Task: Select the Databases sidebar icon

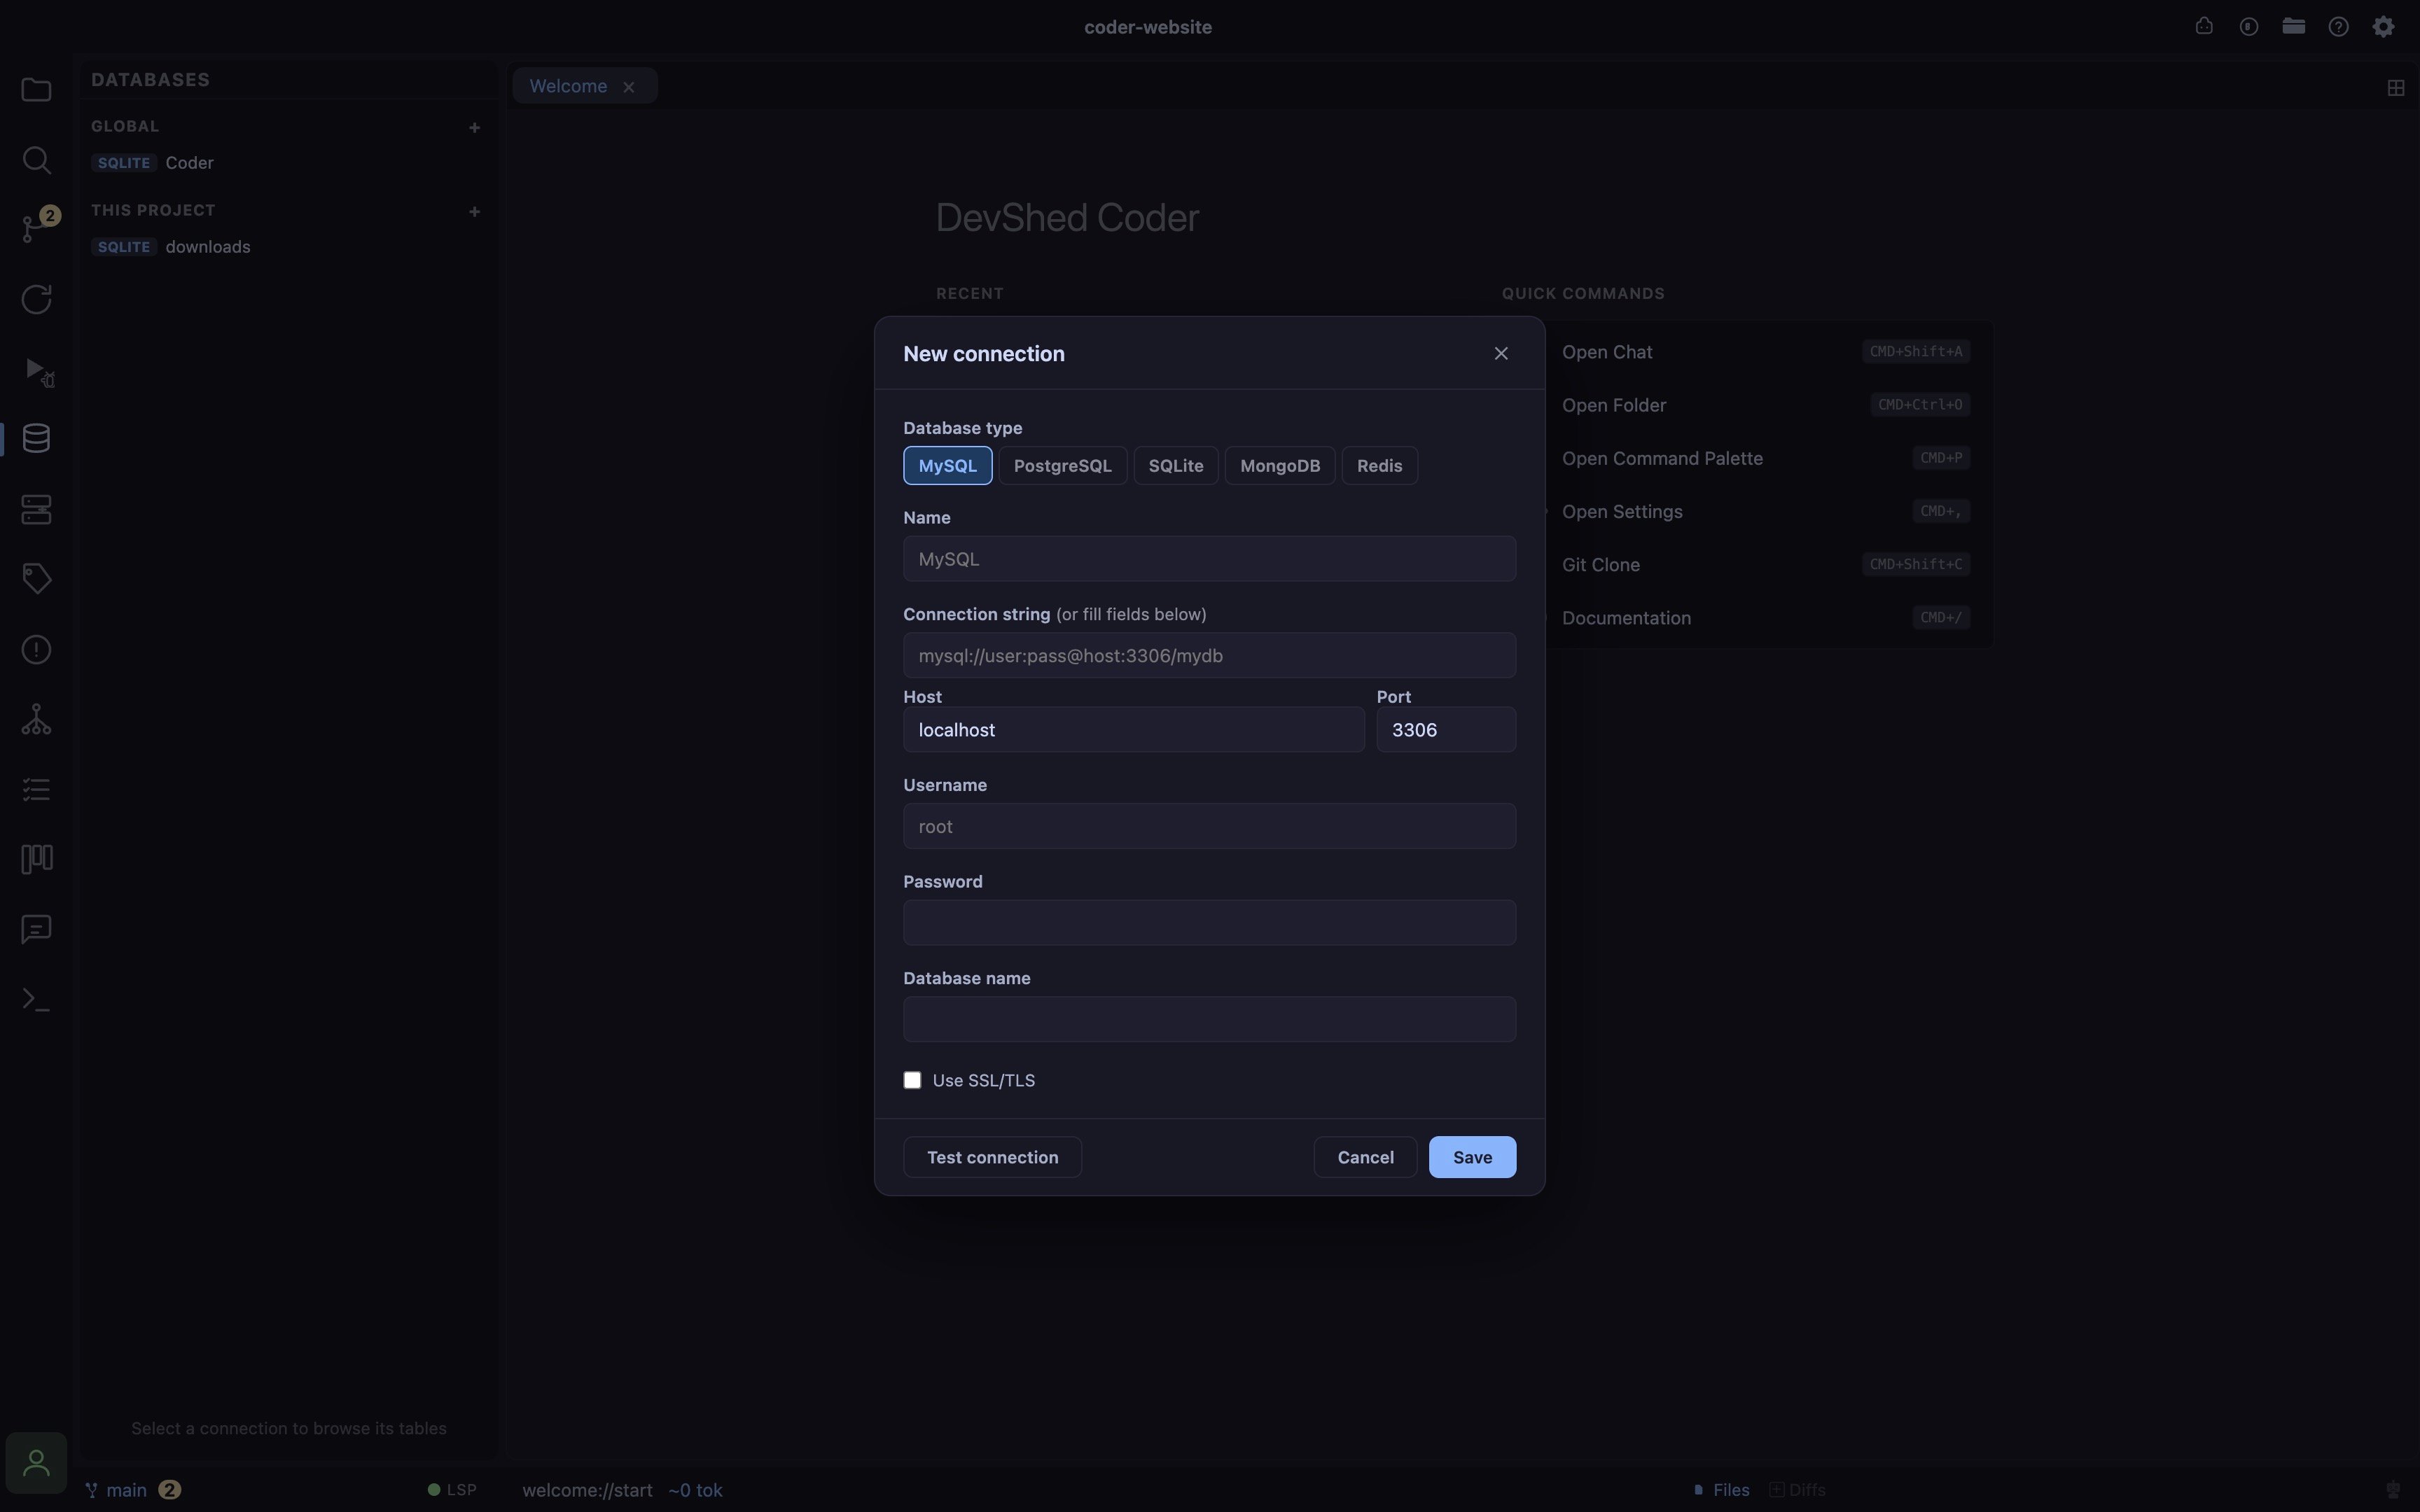Action: 36,439
